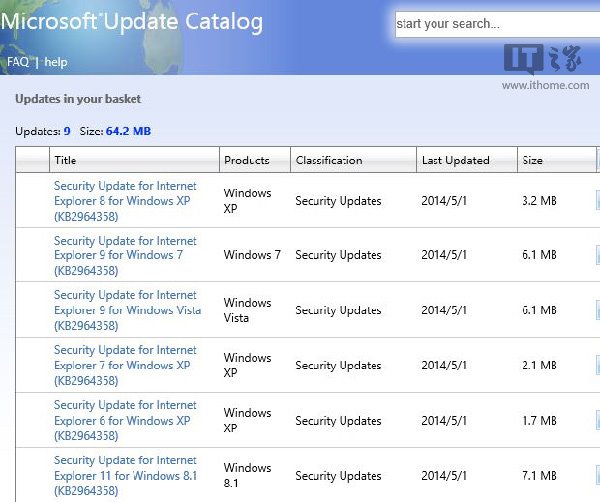Go to Microsoft Update Catalog home title
Screen dimensions: 600x502
point(132,22)
